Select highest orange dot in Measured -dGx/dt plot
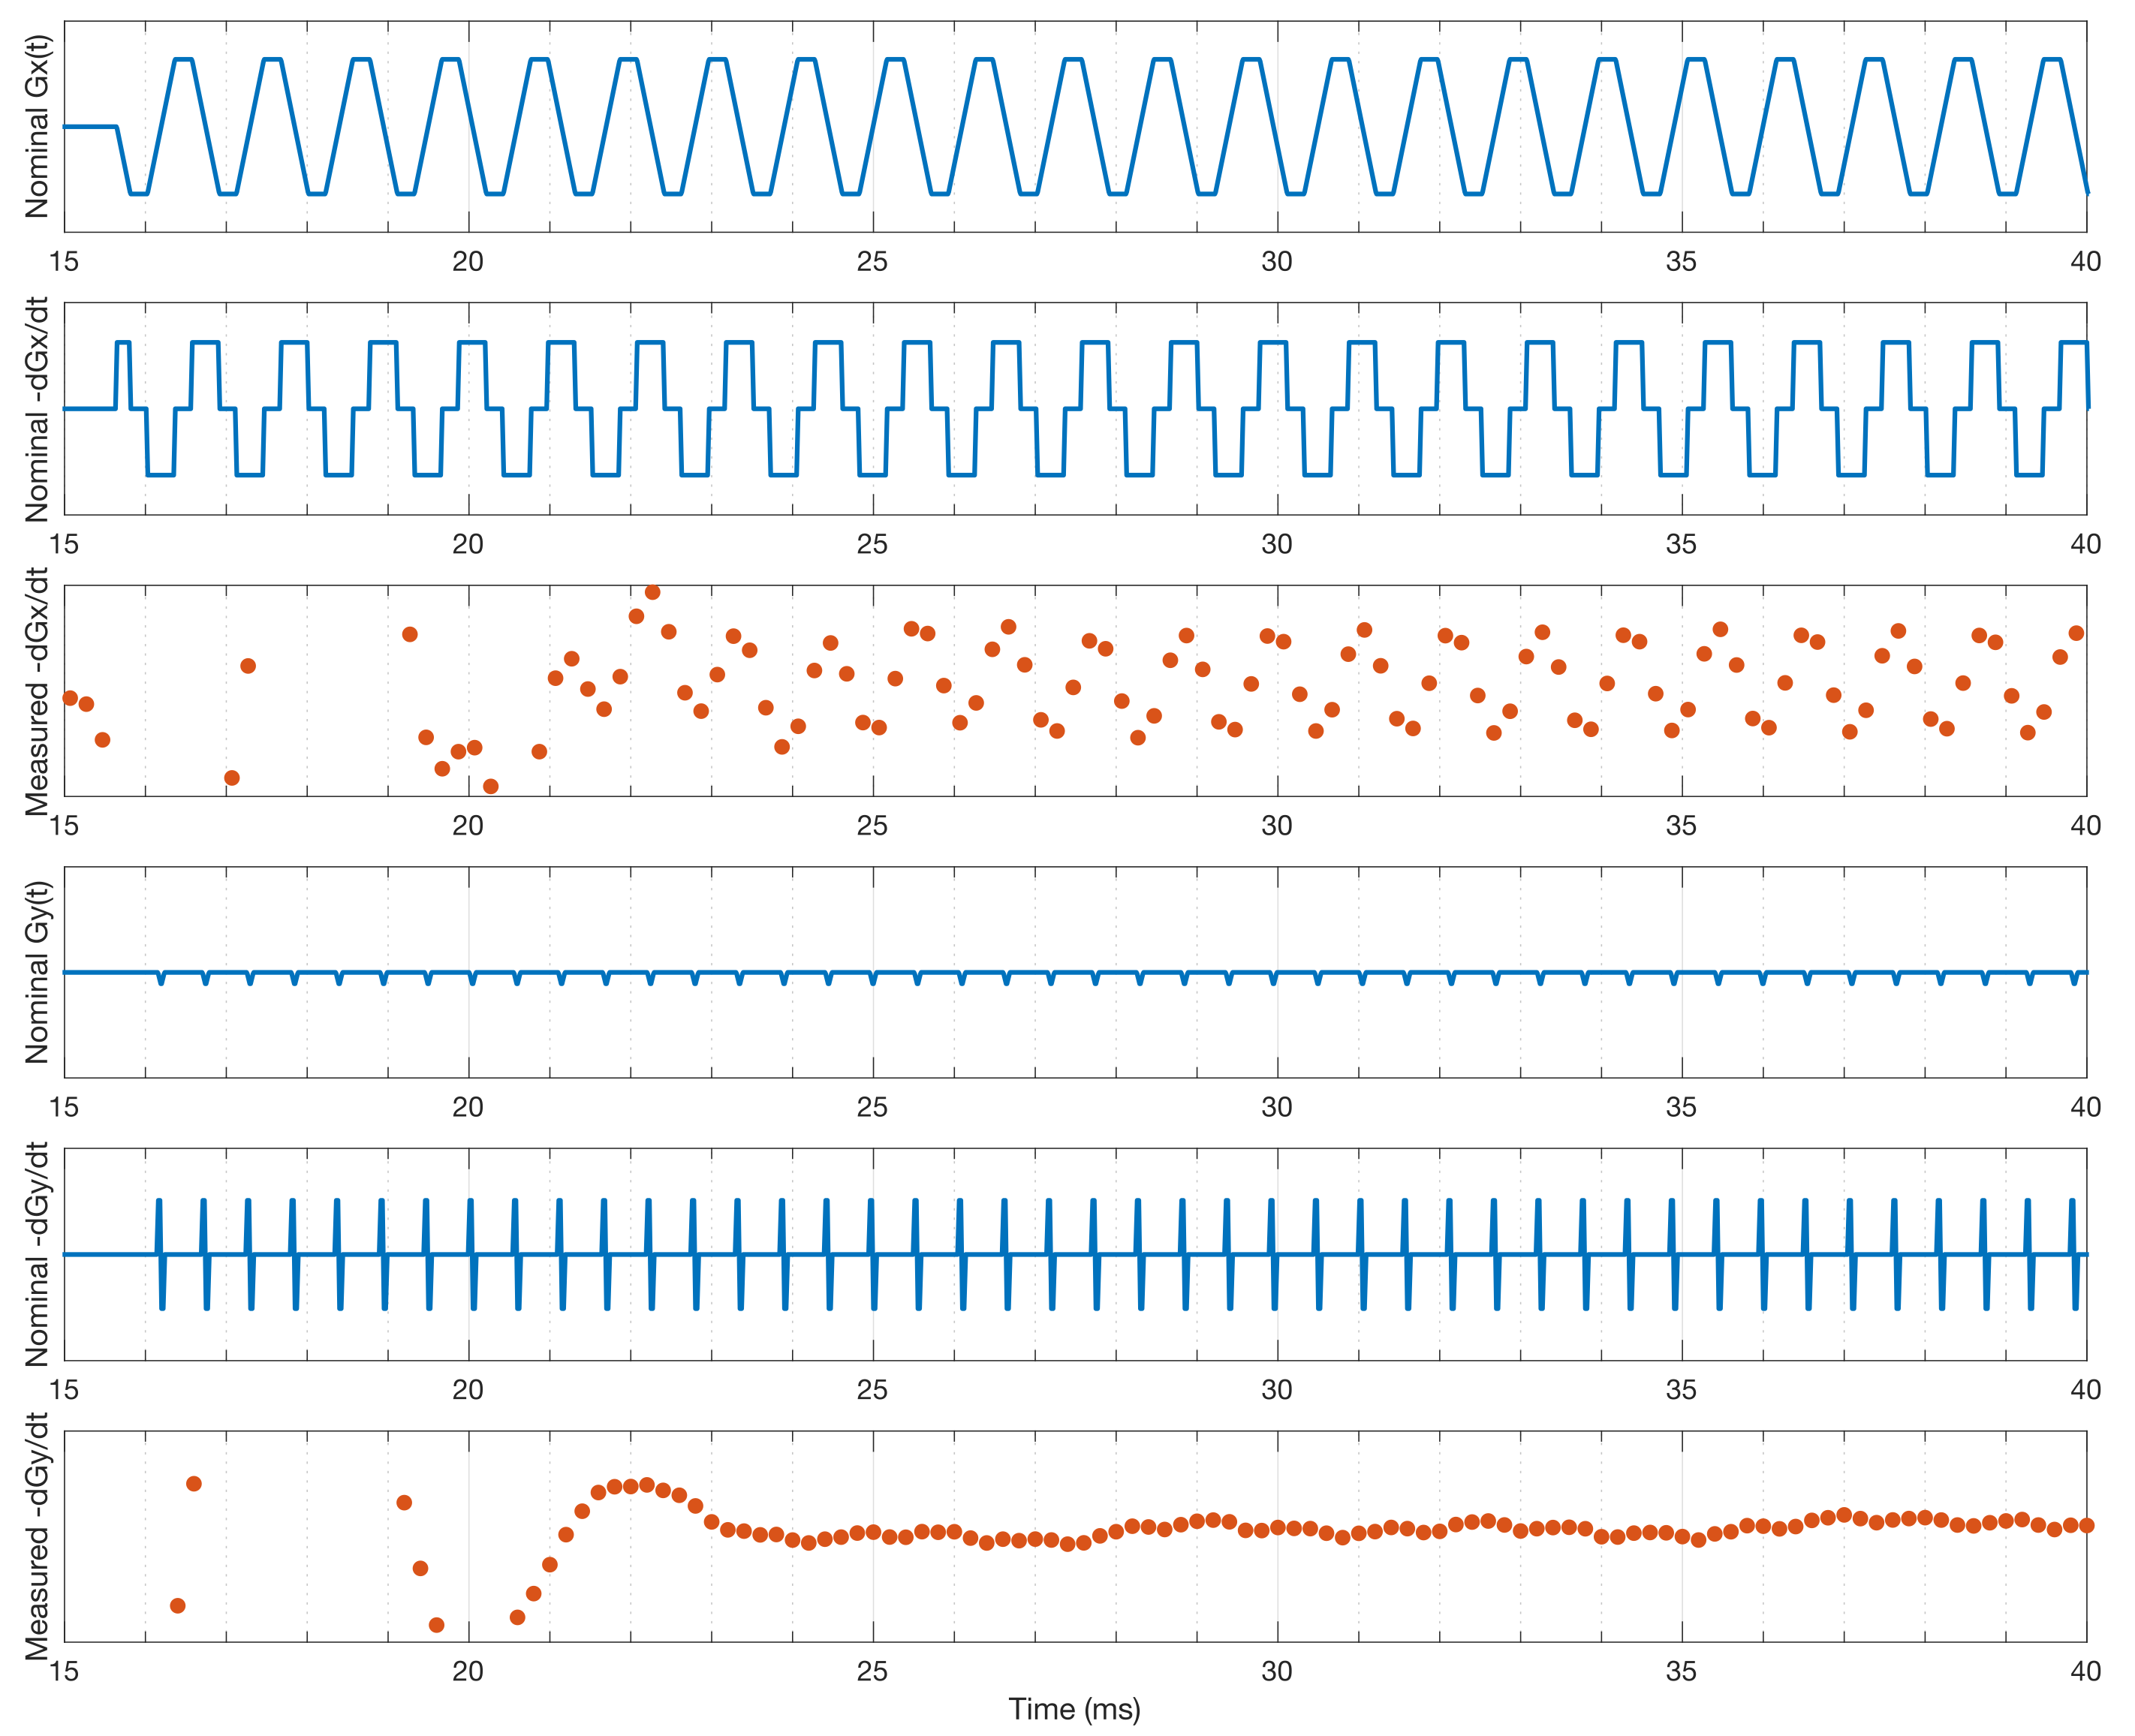The image size is (2135, 1736). [653, 592]
